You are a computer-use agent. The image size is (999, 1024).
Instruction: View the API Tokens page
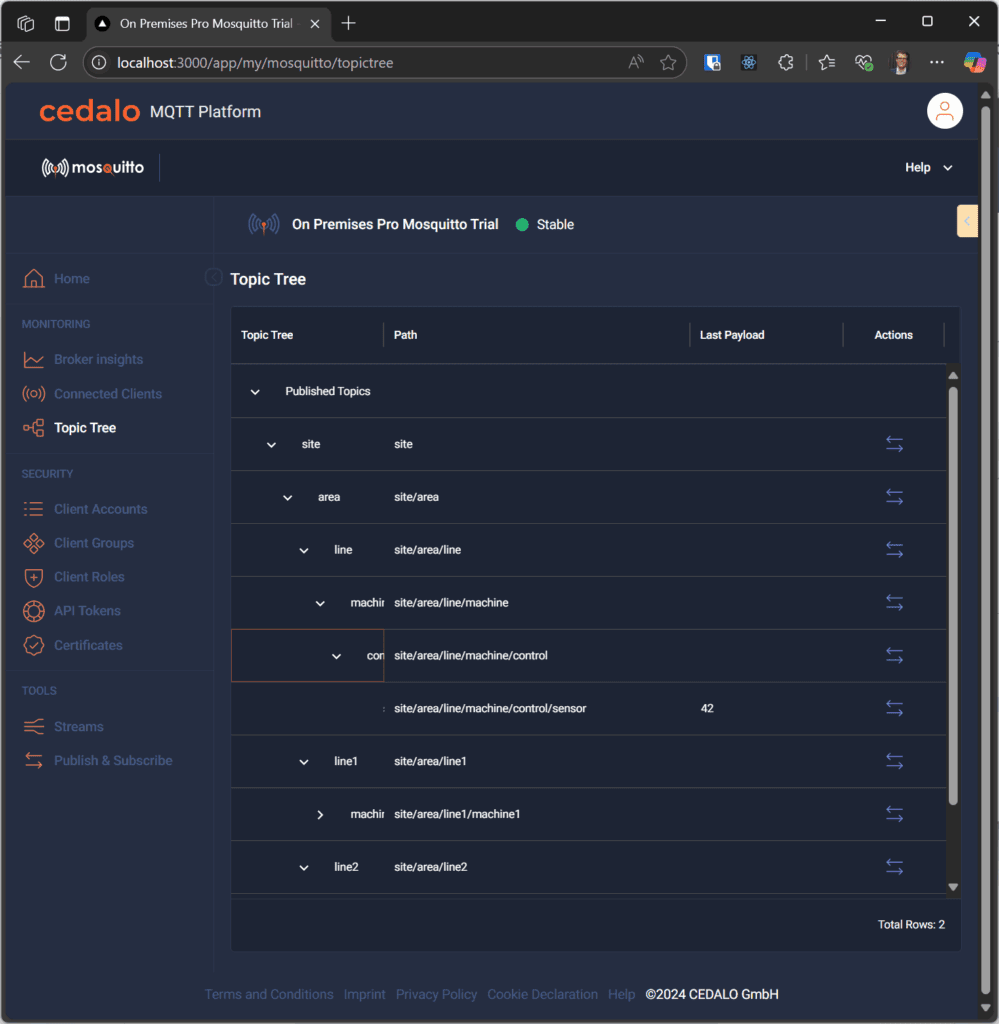click(x=85, y=611)
